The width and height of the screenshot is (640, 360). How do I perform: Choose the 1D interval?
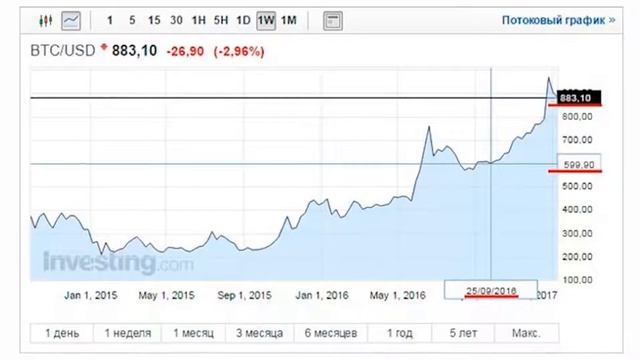click(243, 20)
